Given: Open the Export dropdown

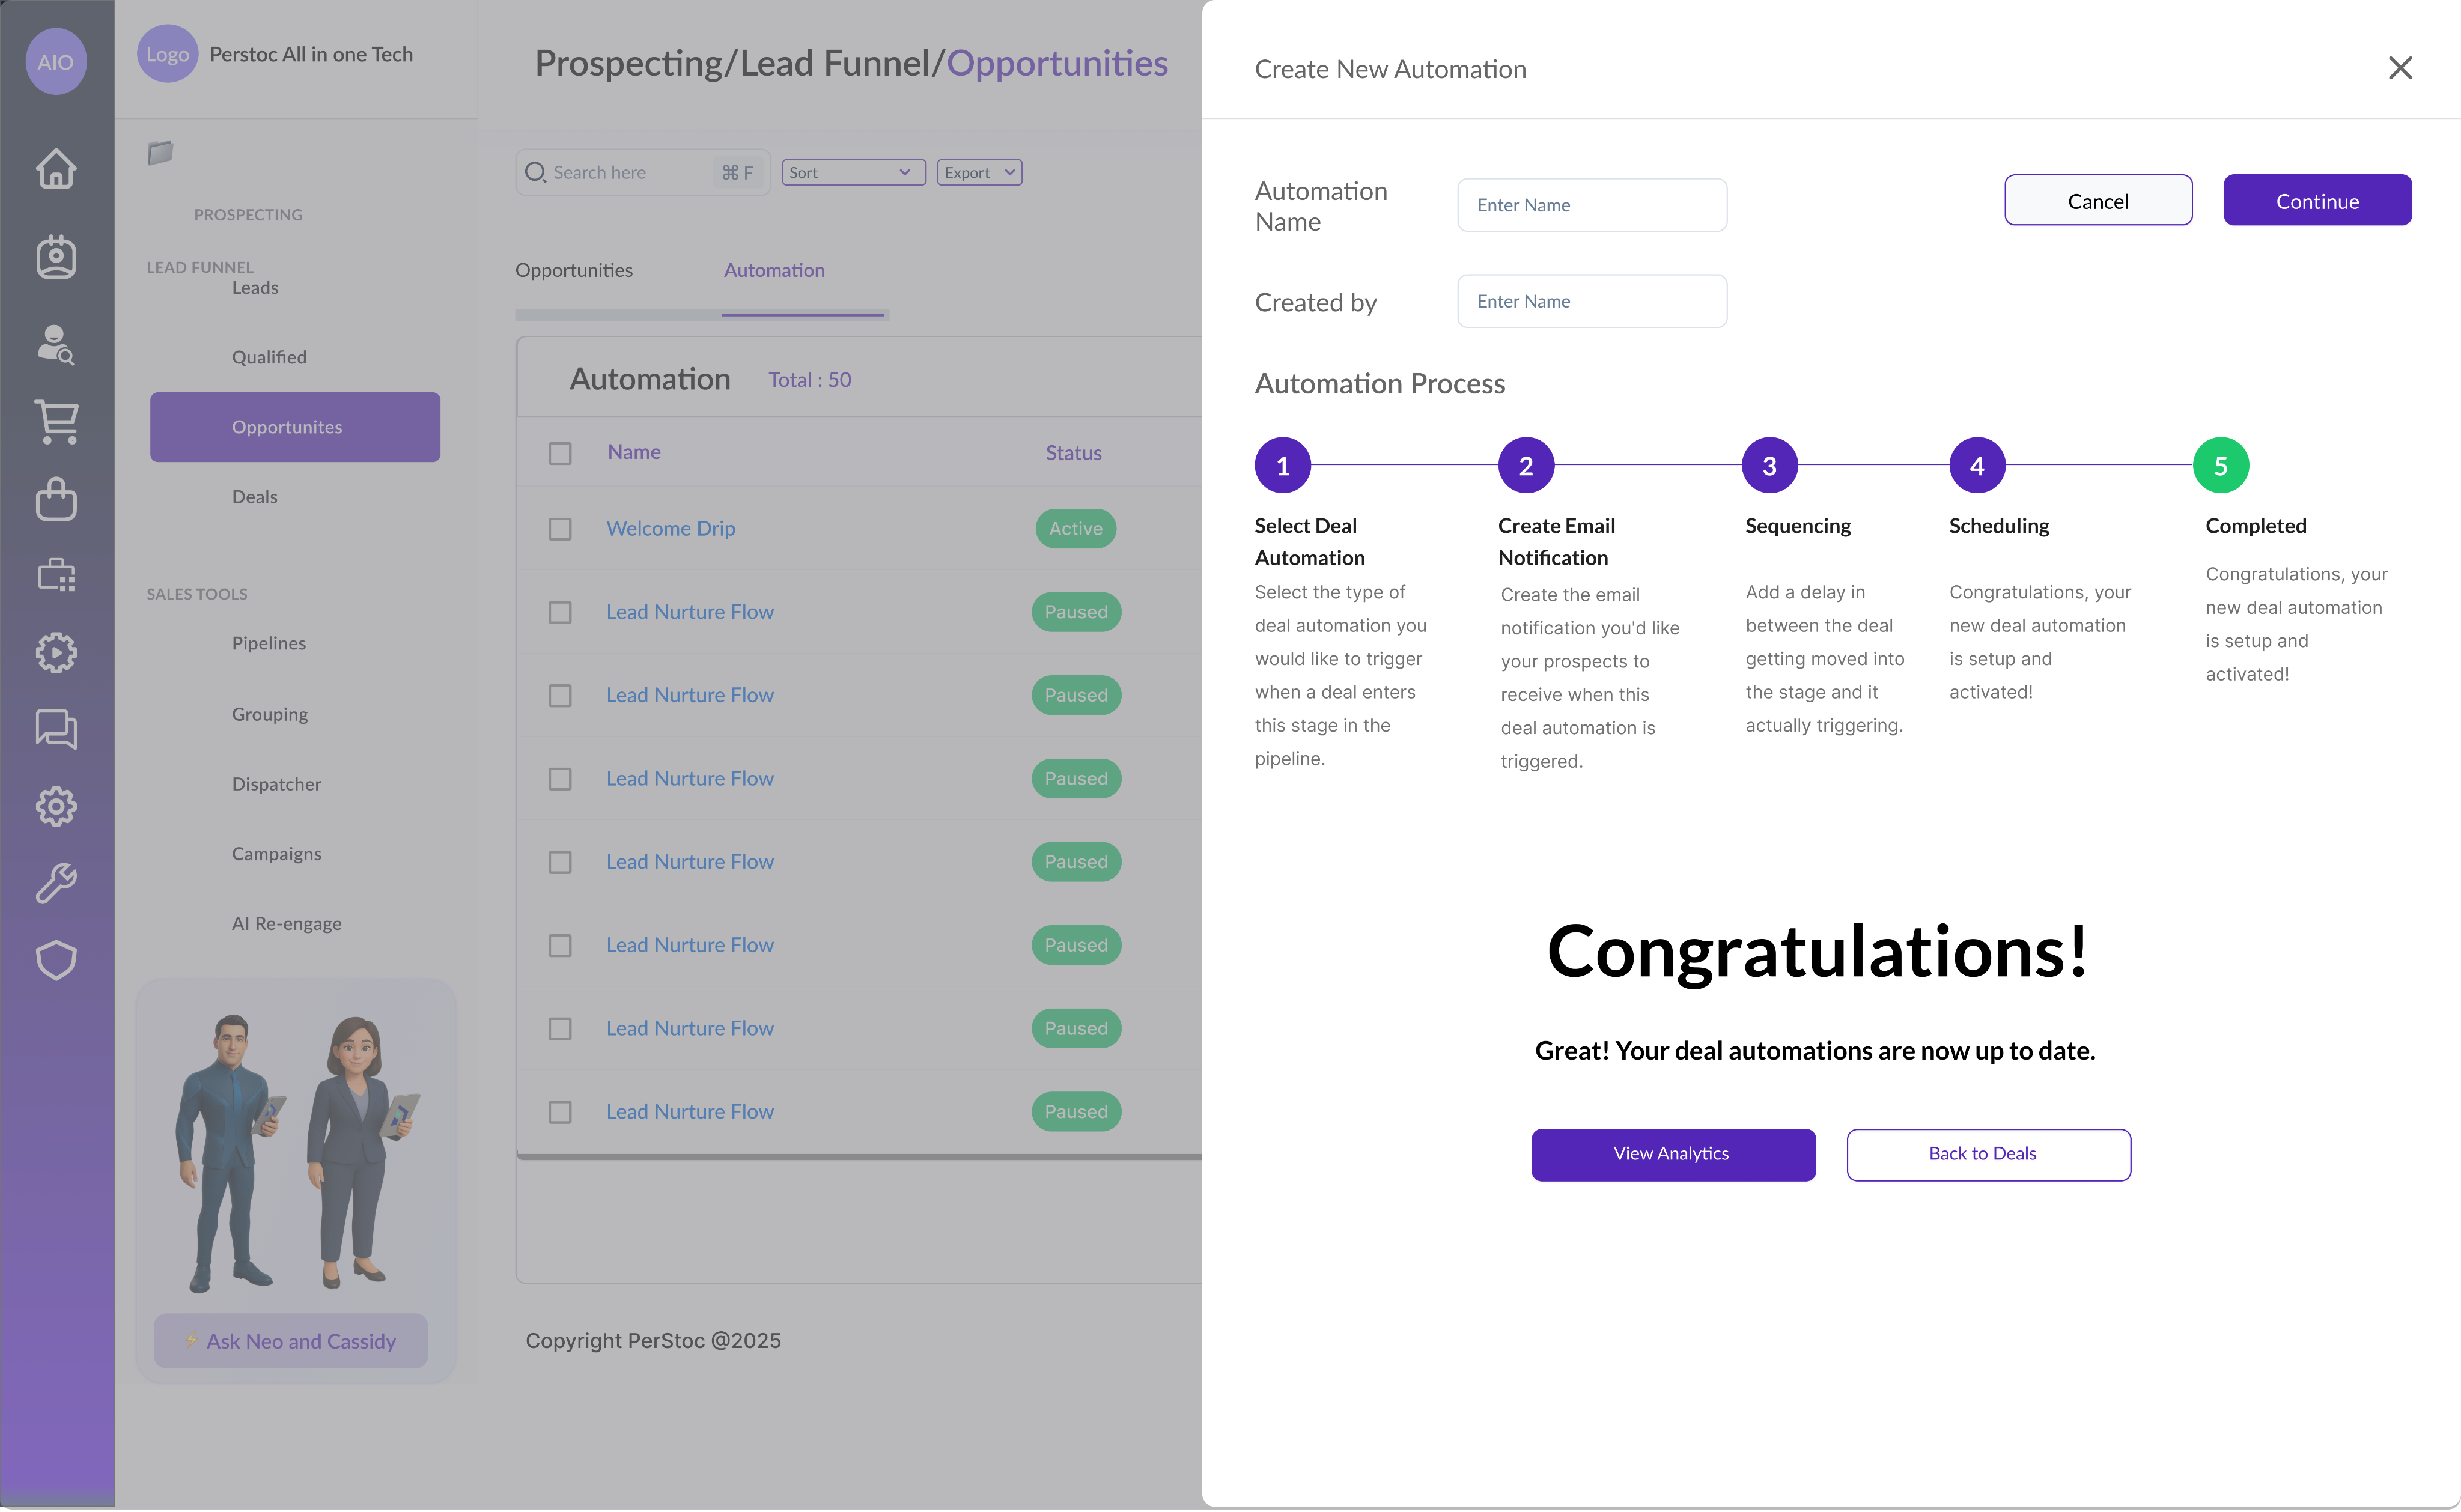Looking at the screenshot, I should (x=979, y=172).
